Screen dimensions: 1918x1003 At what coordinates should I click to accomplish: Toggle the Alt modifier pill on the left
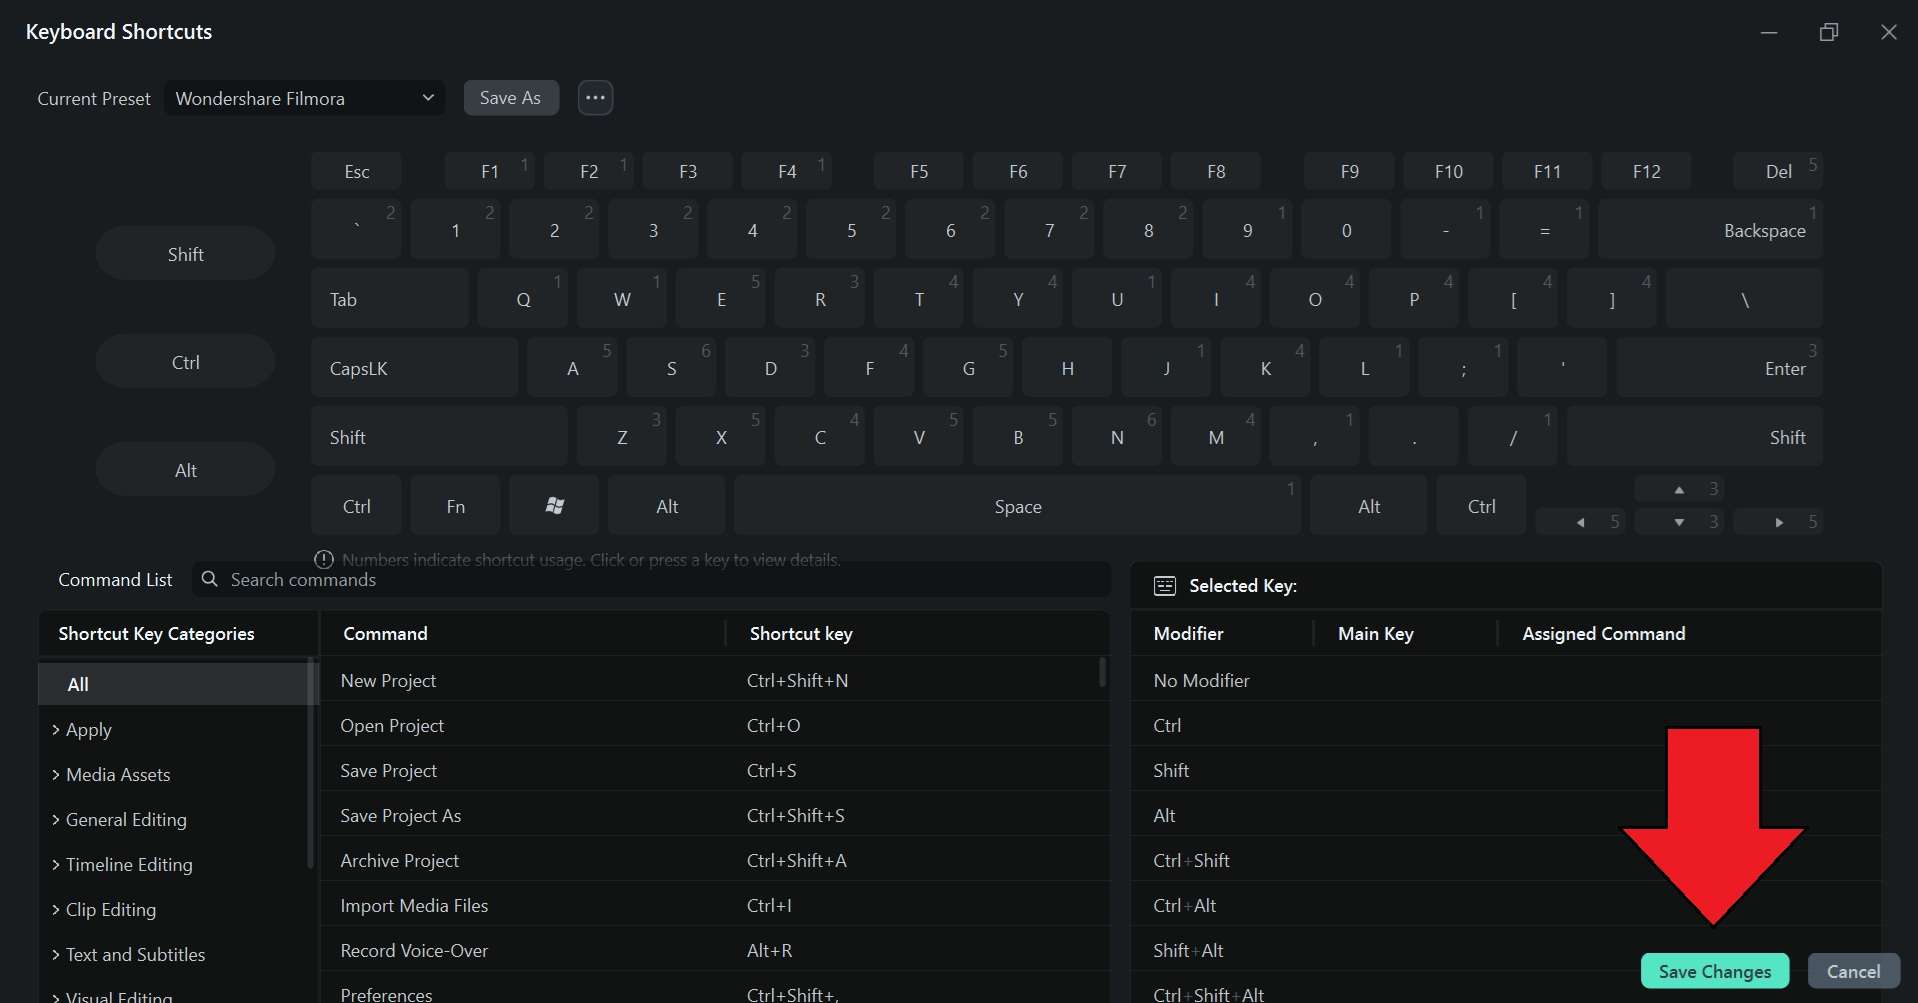[x=185, y=470]
